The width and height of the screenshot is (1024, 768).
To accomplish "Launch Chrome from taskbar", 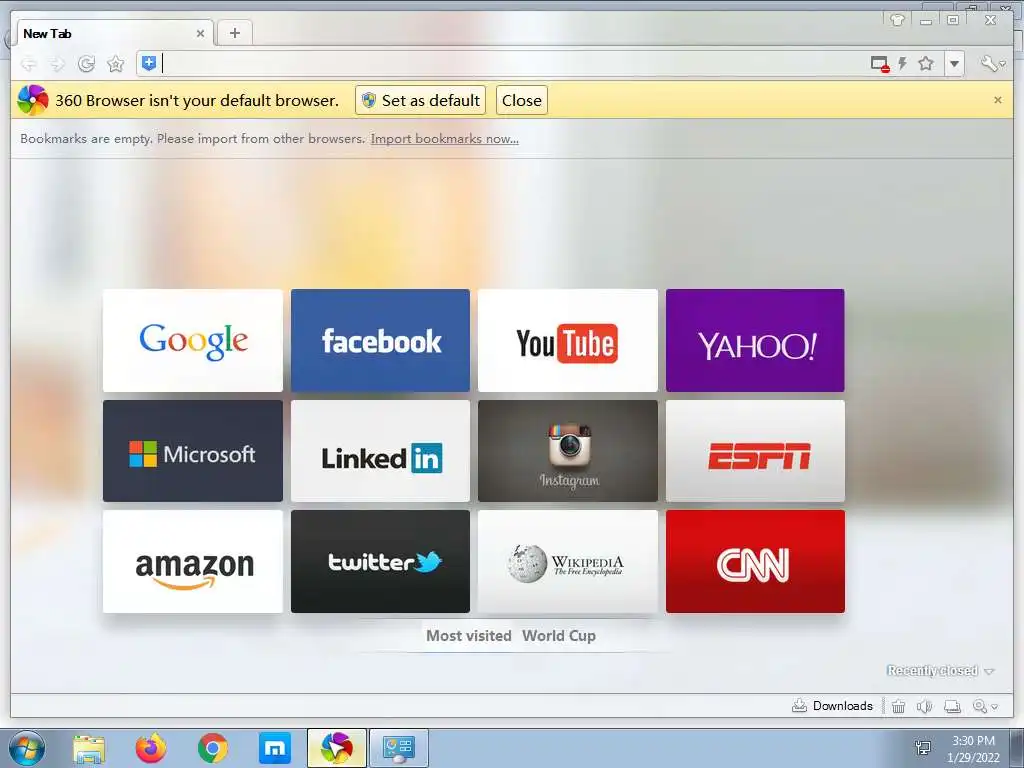I will click(213, 748).
